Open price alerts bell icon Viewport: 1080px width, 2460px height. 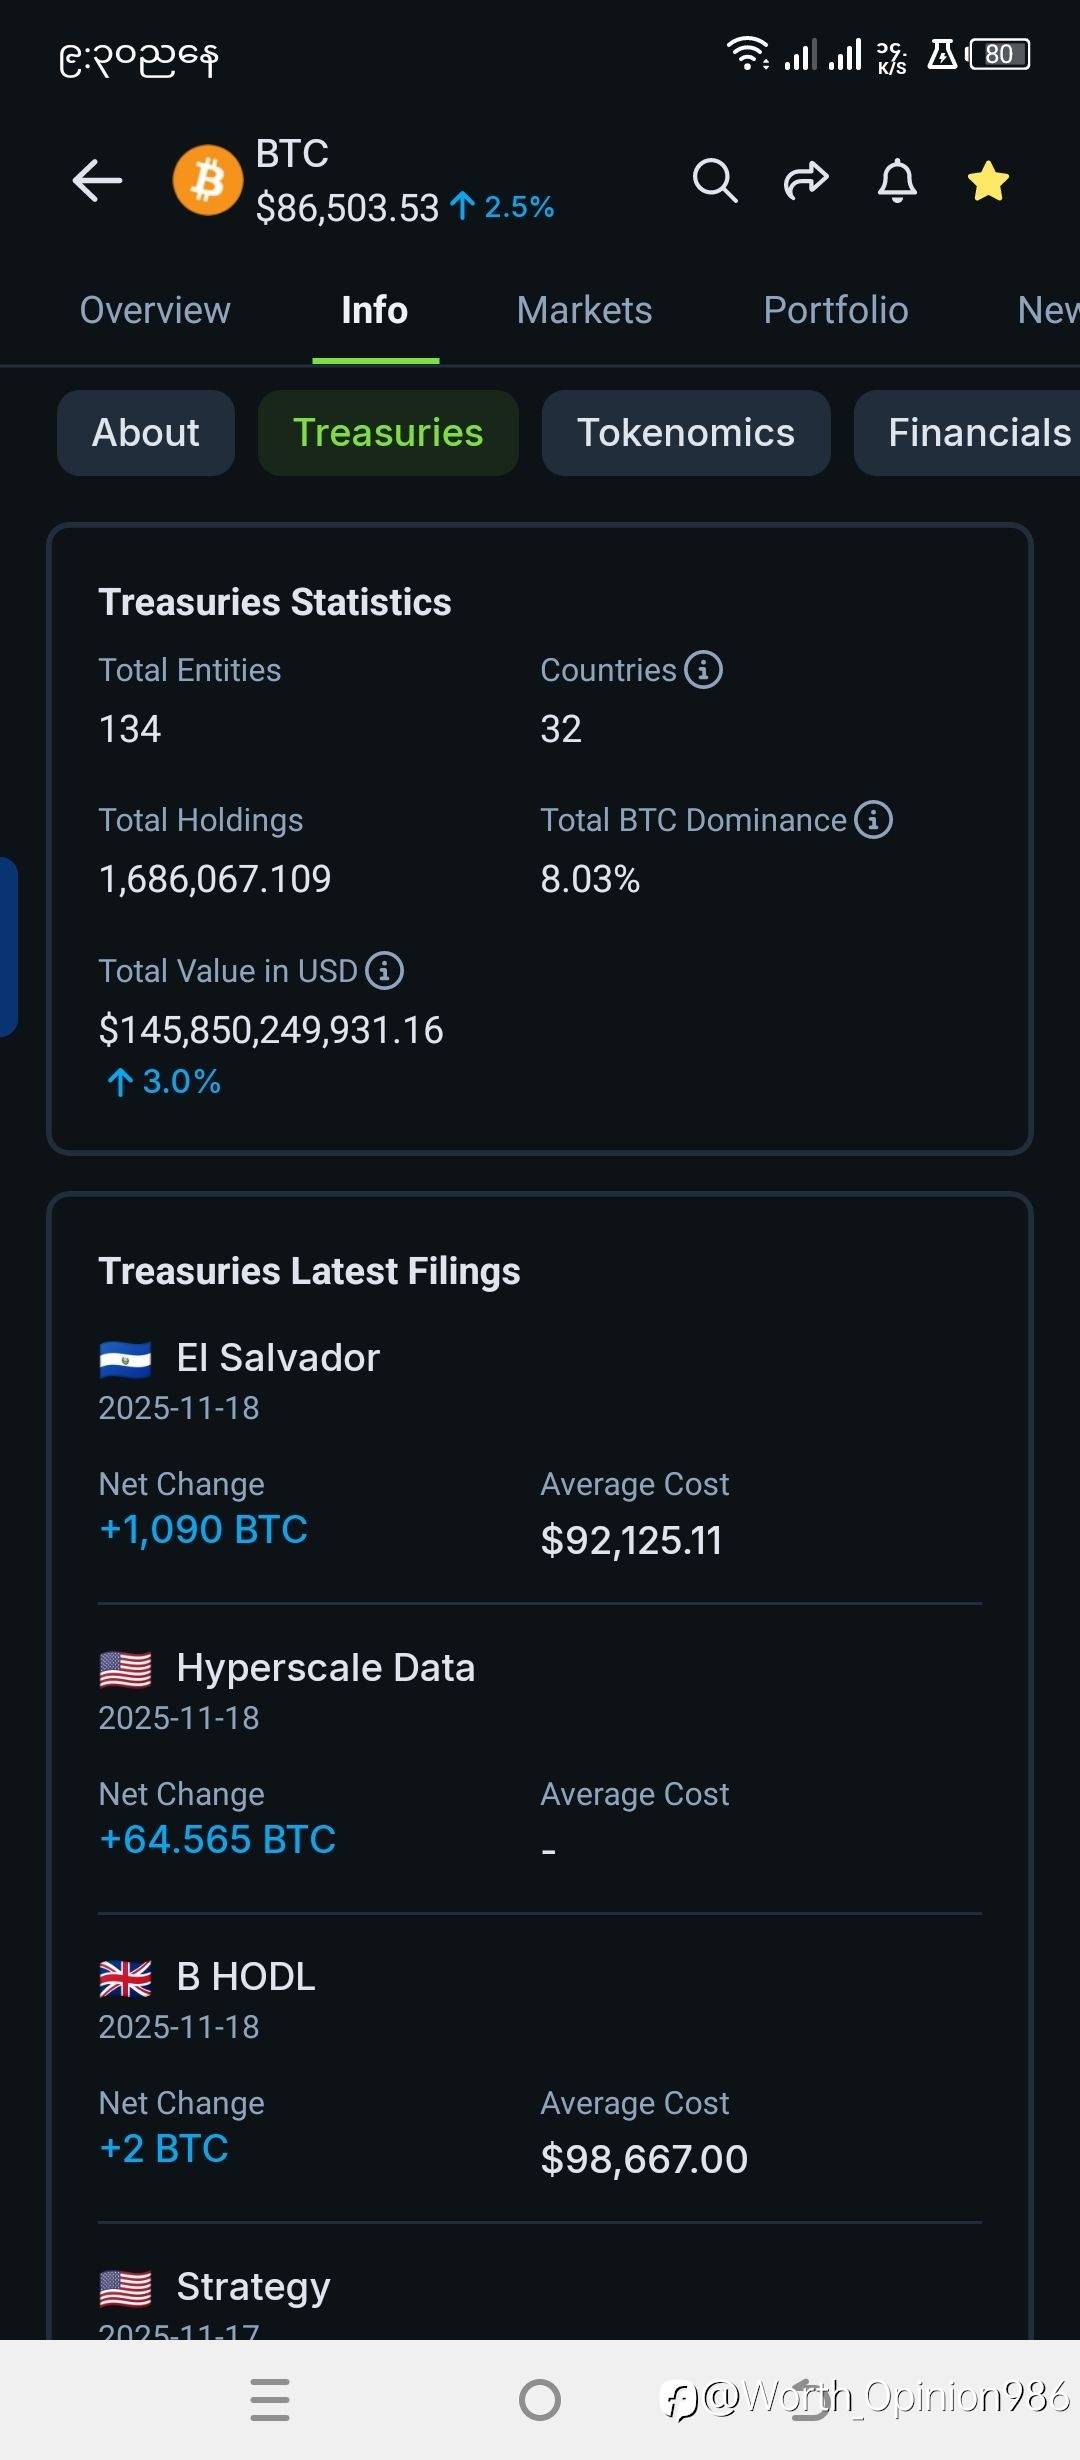click(x=897, y=181)
